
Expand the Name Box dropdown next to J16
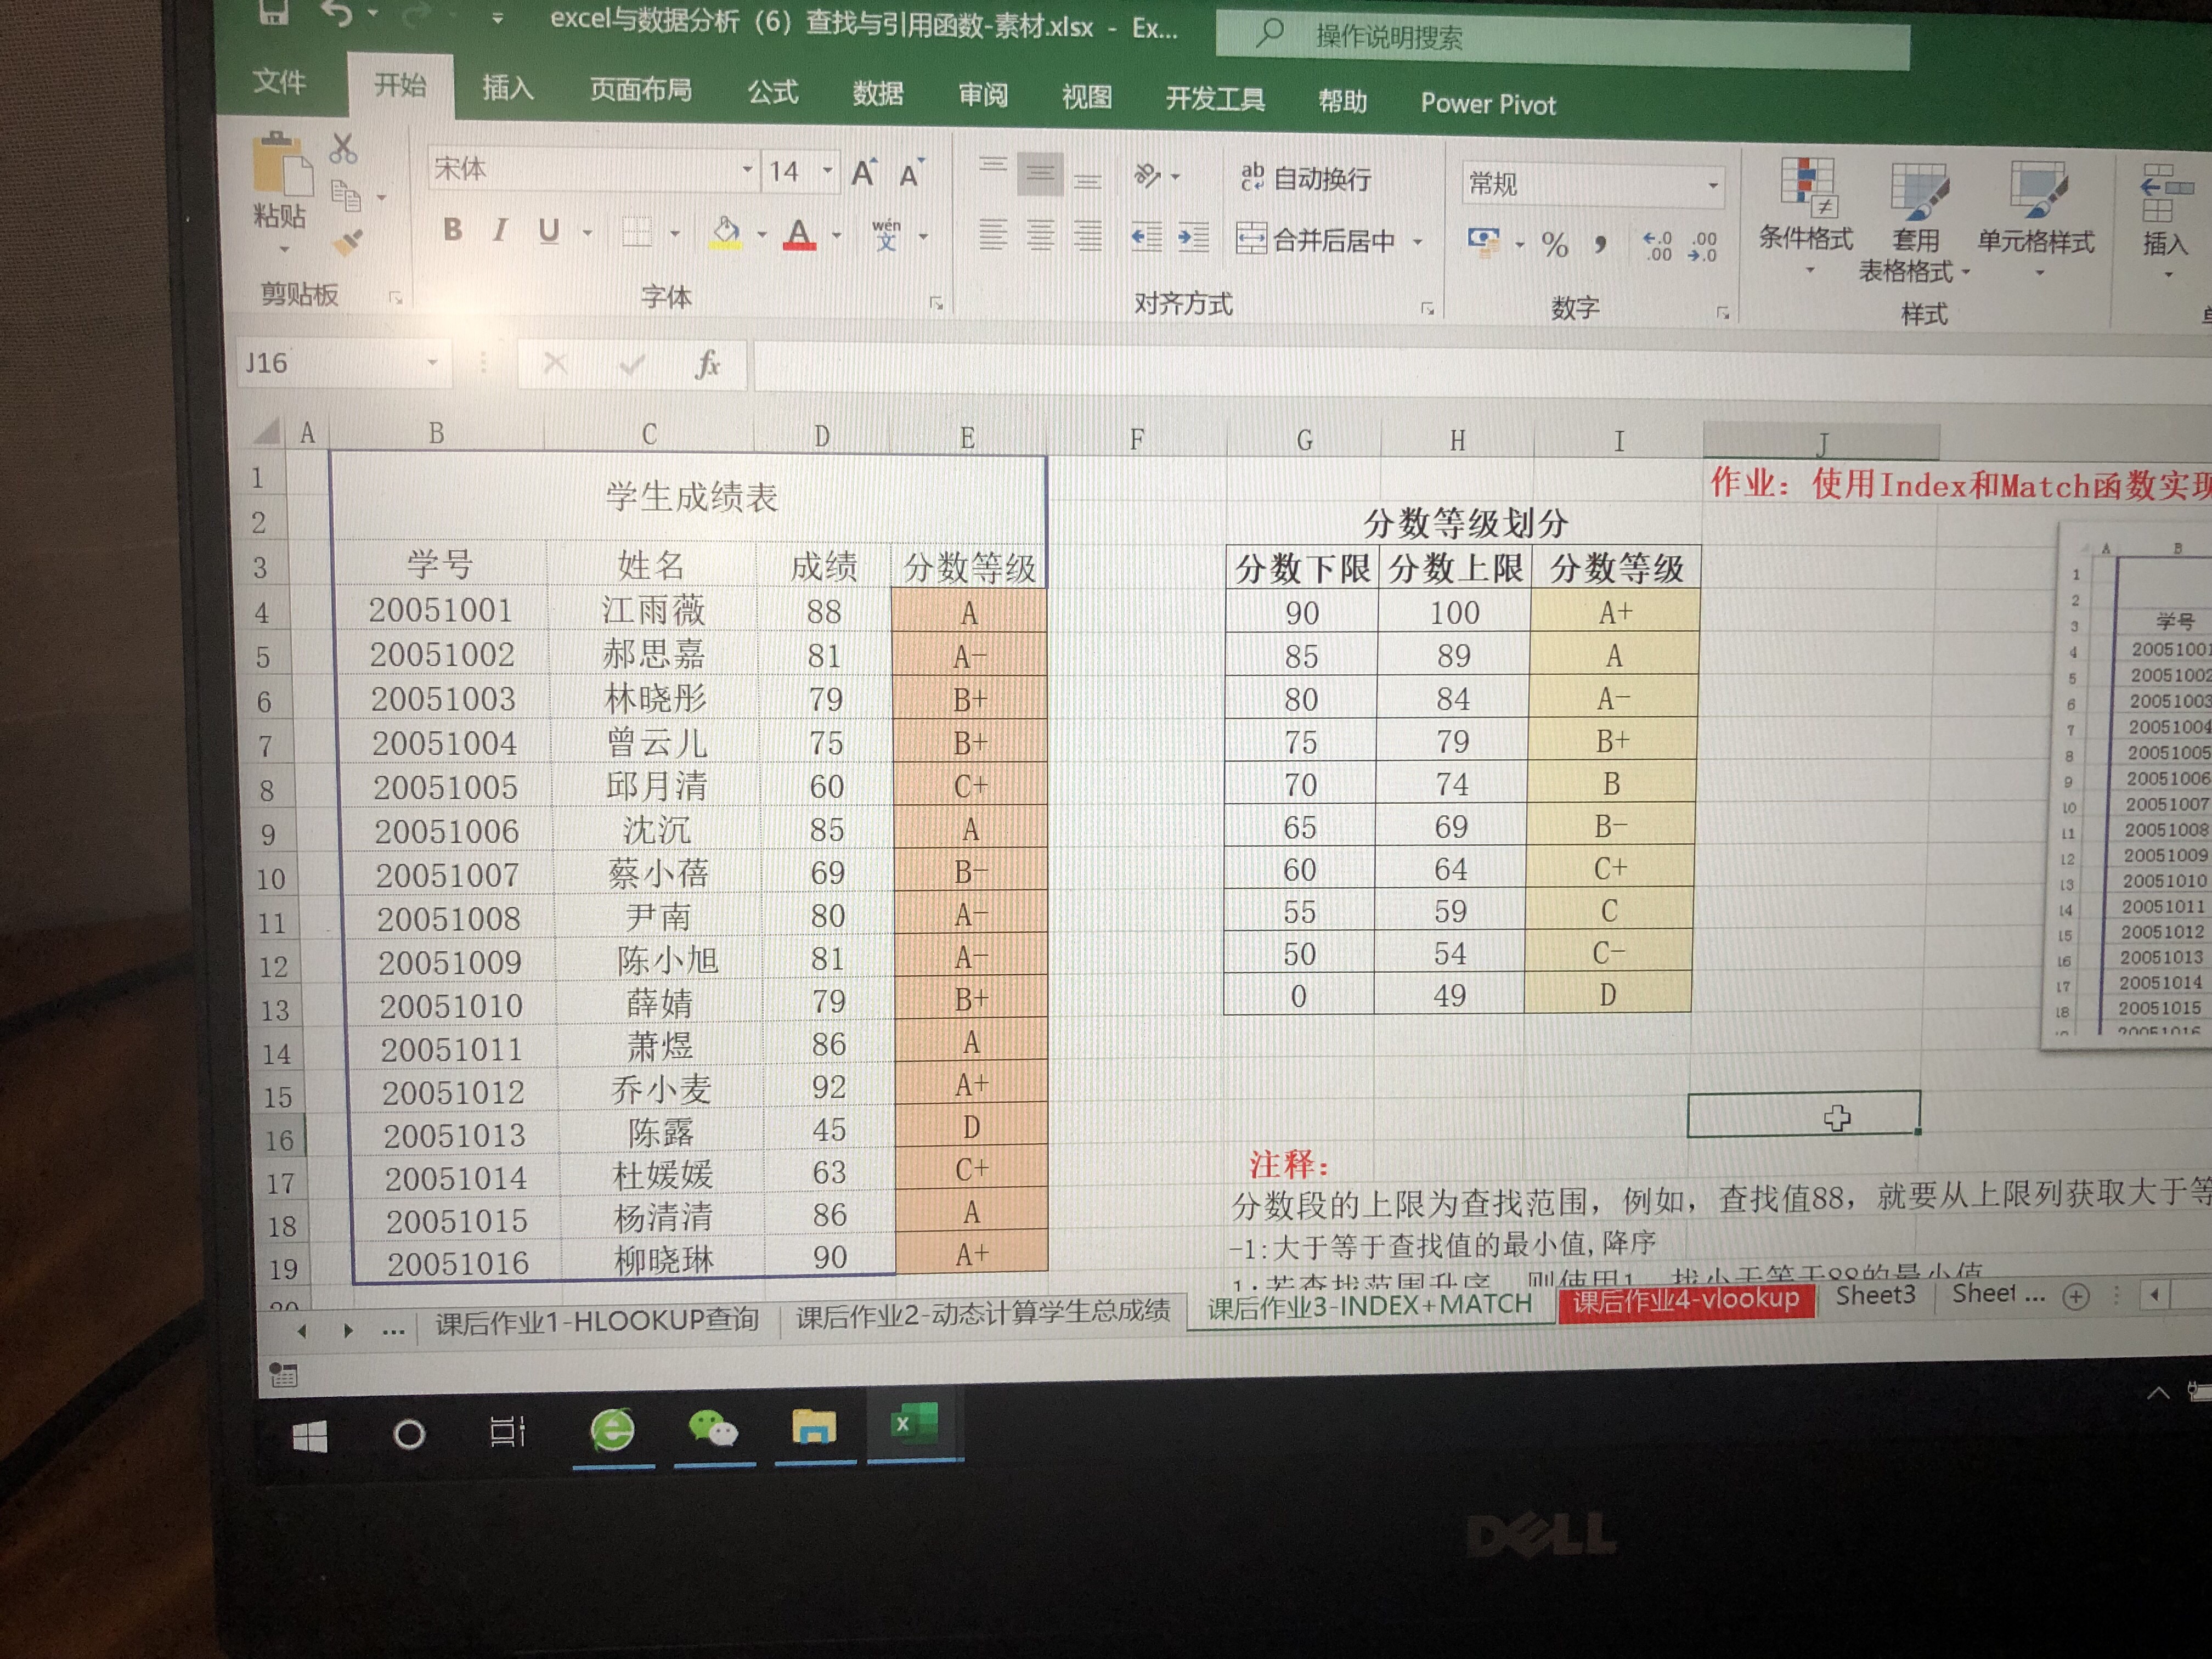[x=432, y=362]
